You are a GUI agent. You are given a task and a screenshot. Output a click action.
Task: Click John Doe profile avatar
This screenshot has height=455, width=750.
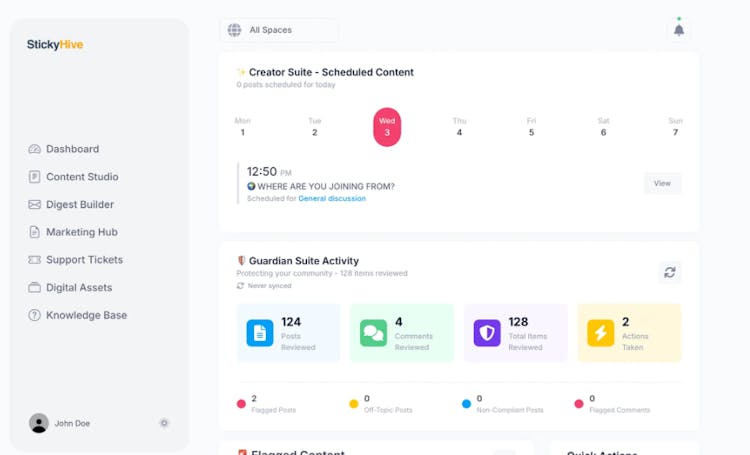[x=39, y=423]
